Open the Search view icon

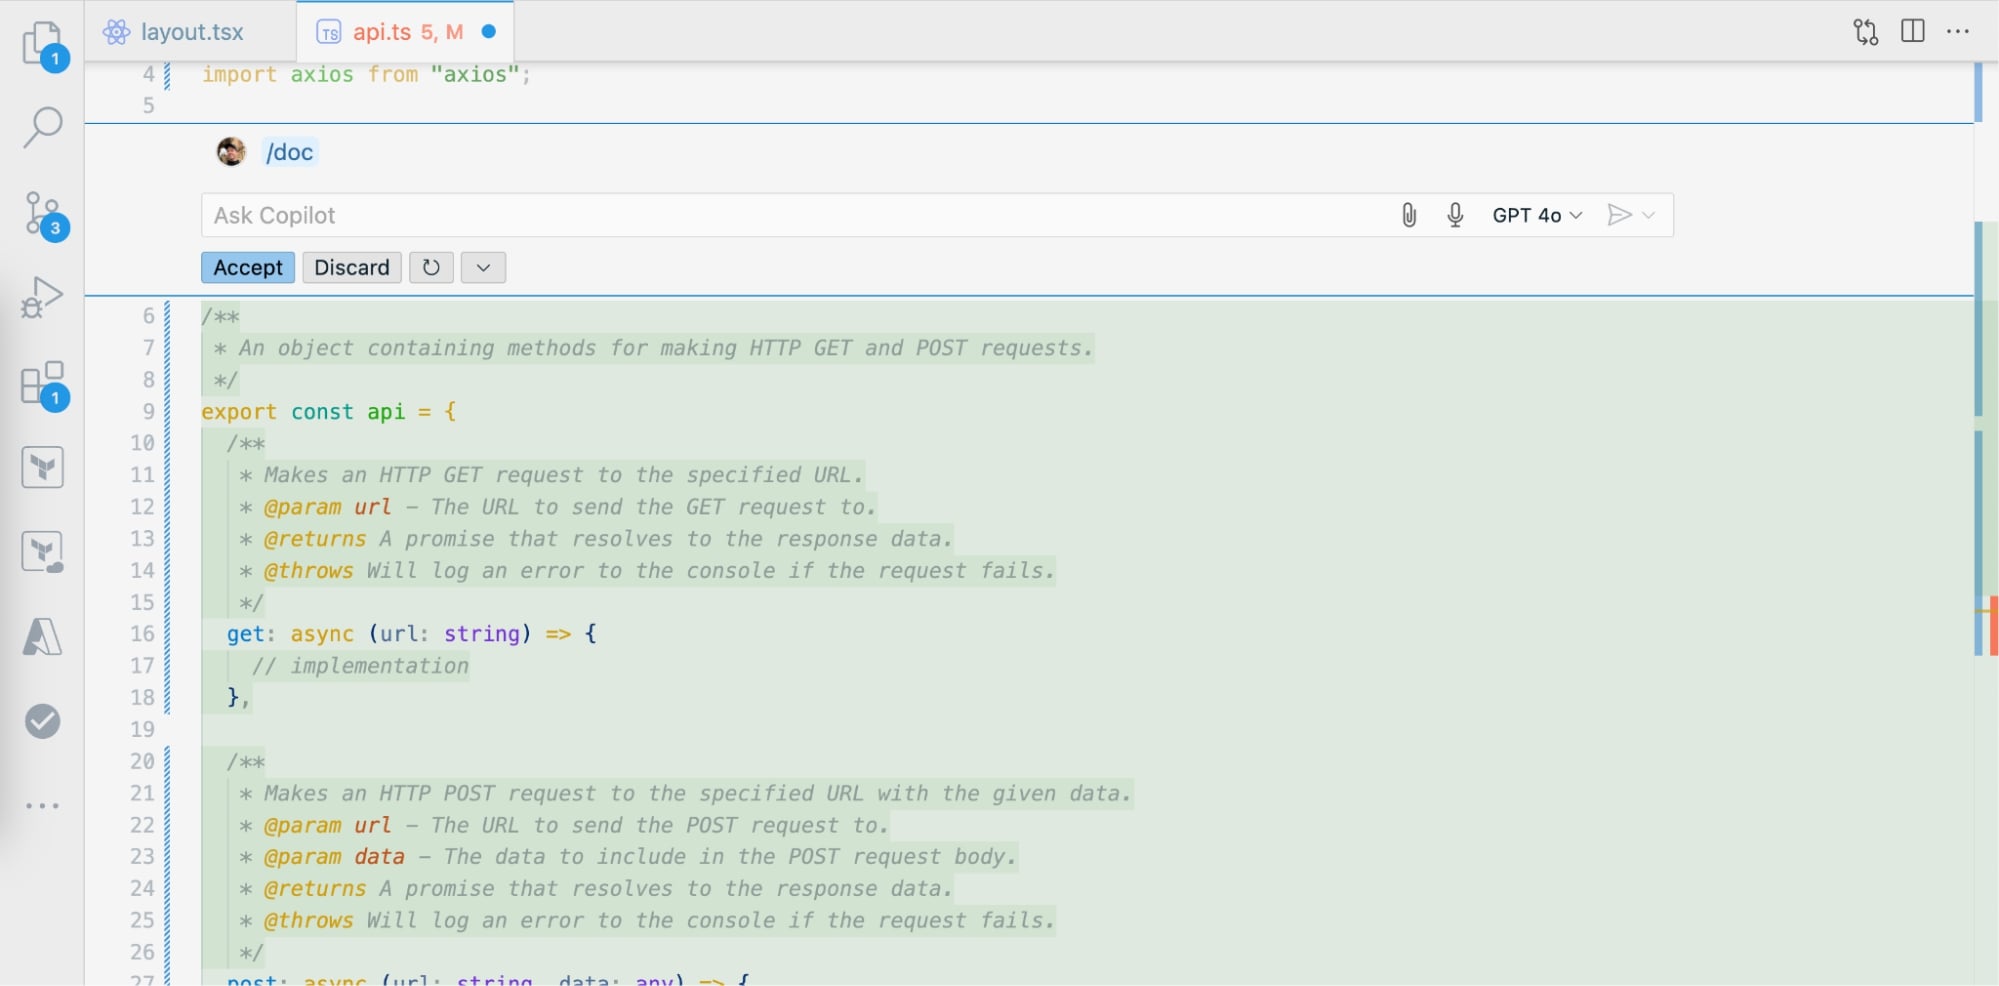coord(42,127)
